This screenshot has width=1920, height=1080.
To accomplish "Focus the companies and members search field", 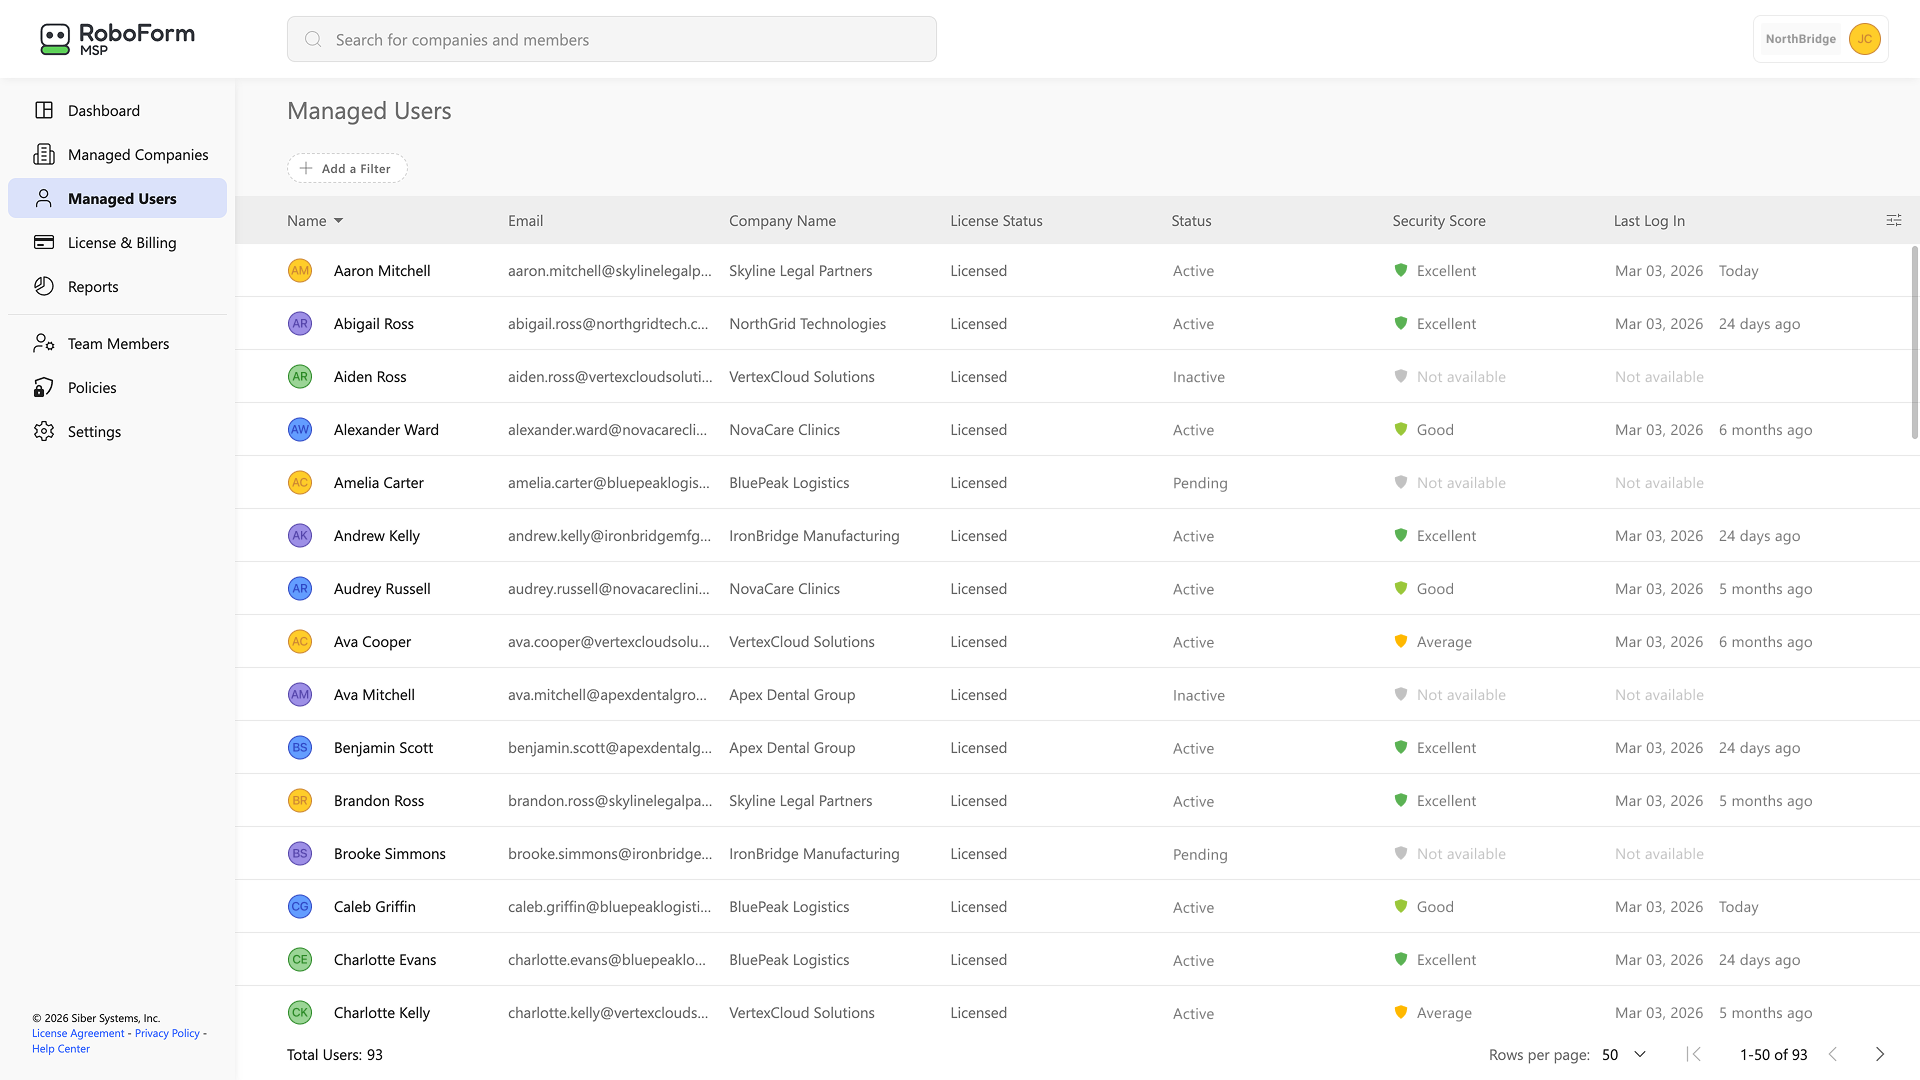I will click(611, 39).
